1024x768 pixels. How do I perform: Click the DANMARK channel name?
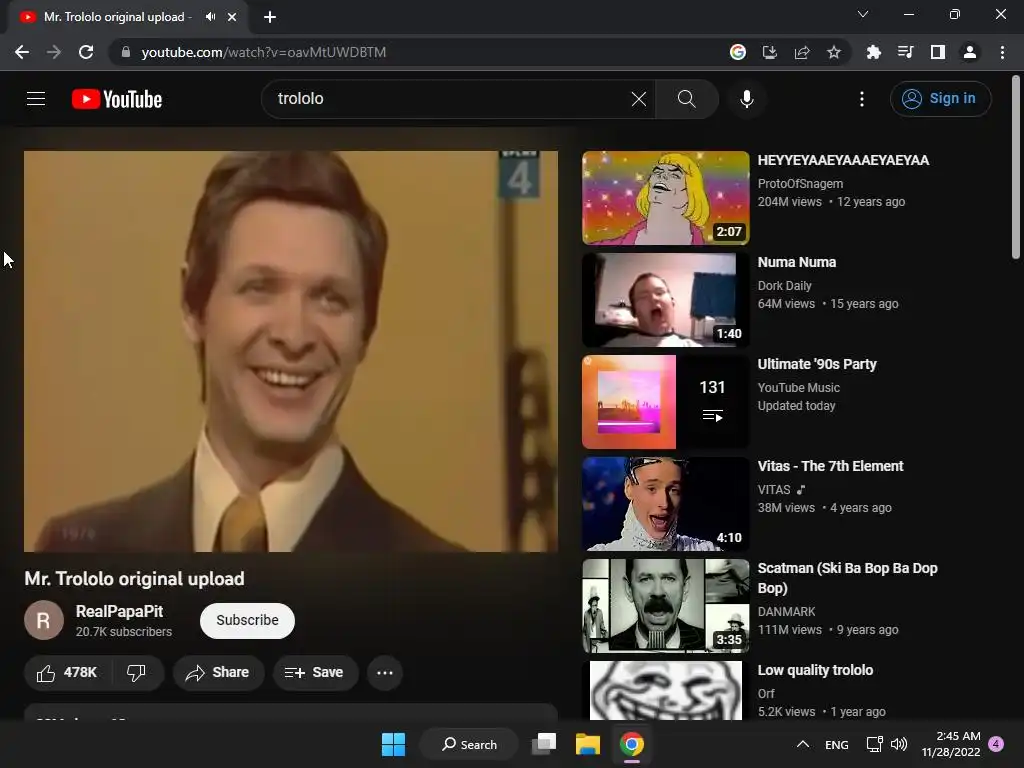tap(786, 612)
